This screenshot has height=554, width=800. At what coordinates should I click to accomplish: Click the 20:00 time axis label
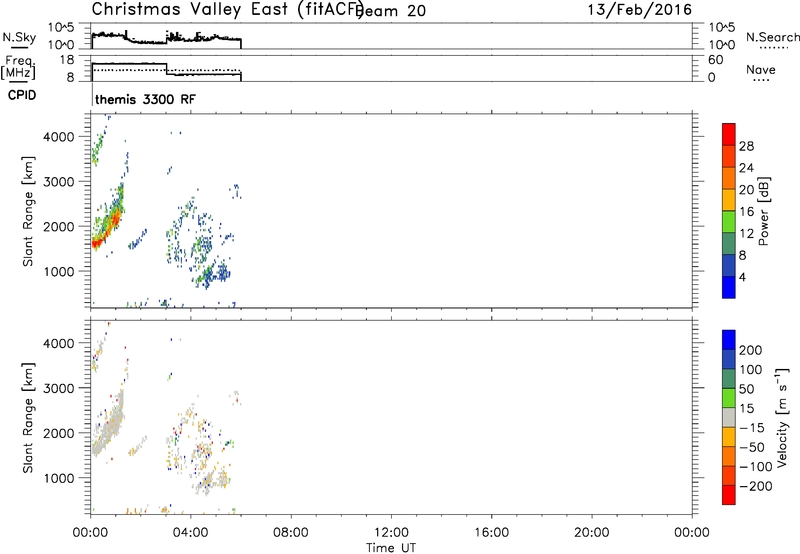(592, 533)
